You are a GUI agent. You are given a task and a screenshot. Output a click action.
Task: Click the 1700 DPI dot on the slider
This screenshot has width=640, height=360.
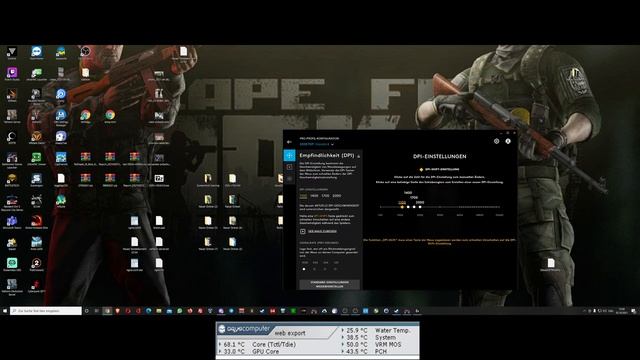[414, 207]
